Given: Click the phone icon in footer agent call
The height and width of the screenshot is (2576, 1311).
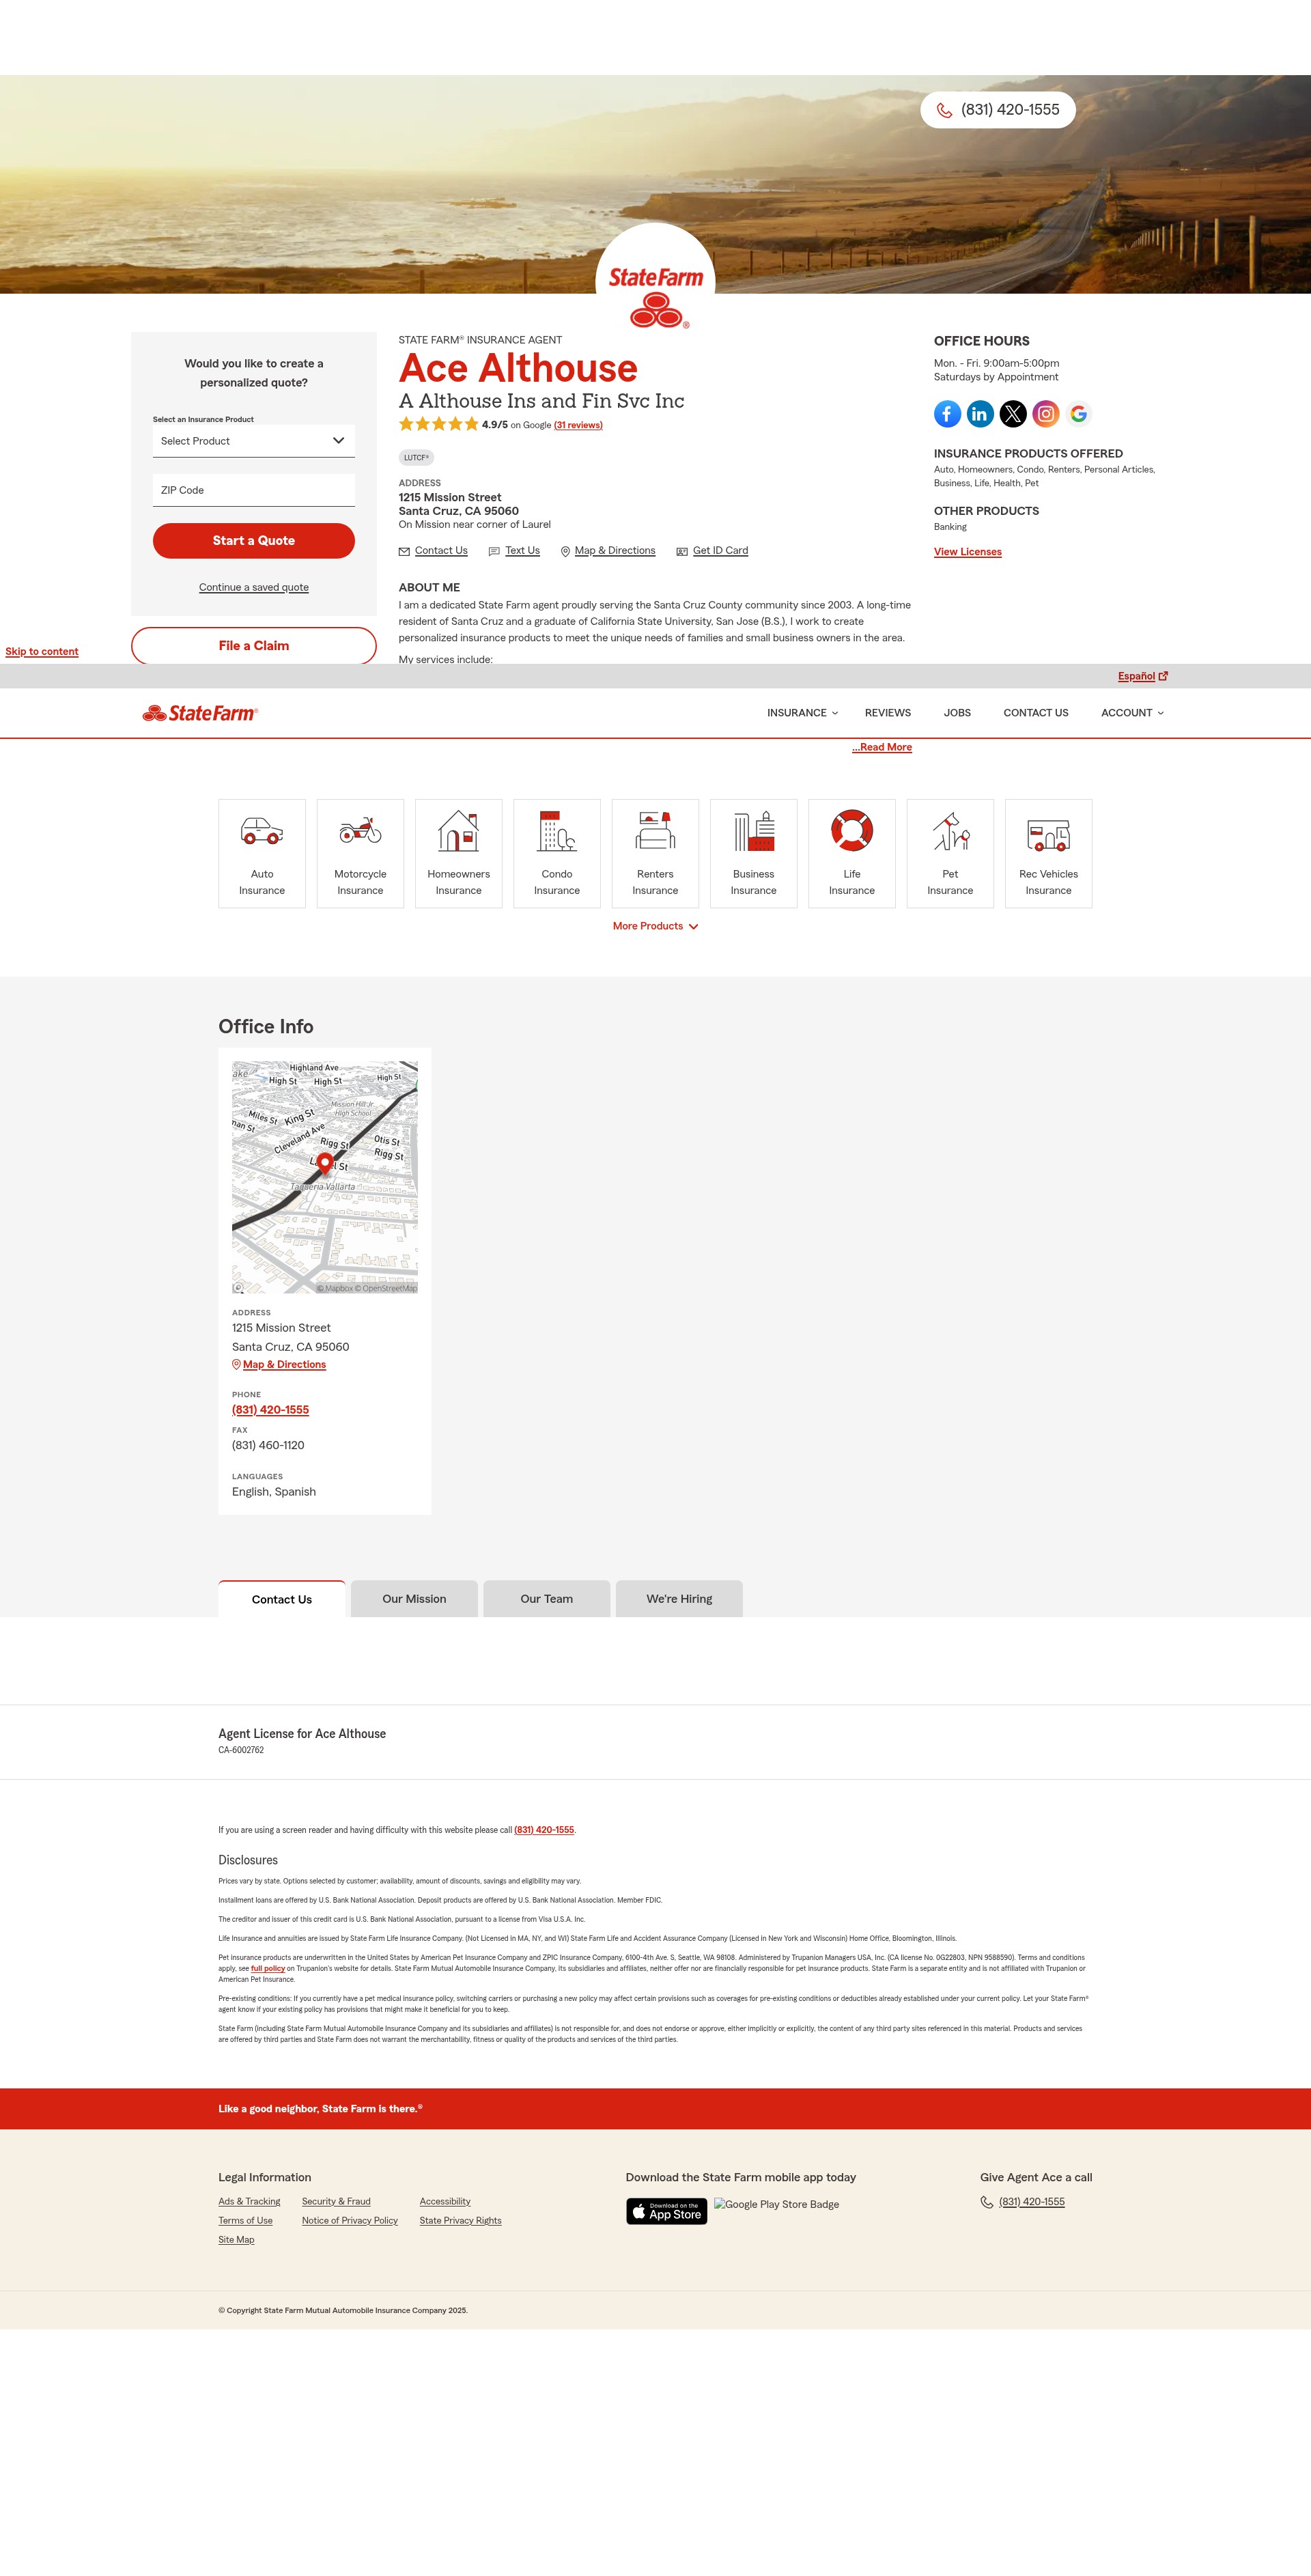Looking at the screenshot, I should click(987, 2202).
